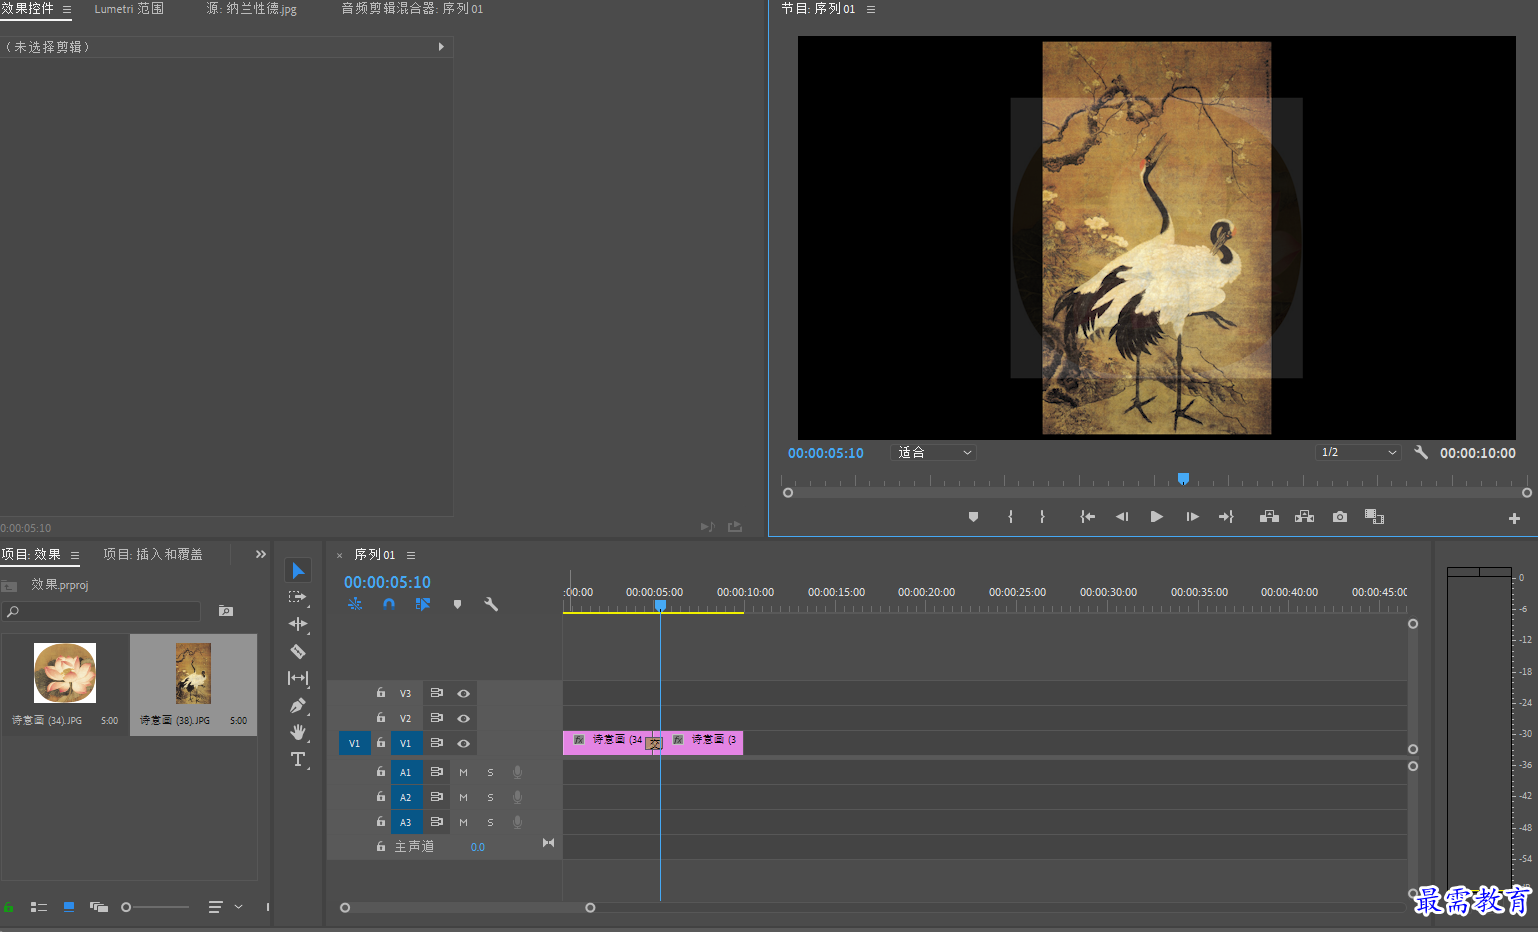Mute audio track A1

coord(463,772)
